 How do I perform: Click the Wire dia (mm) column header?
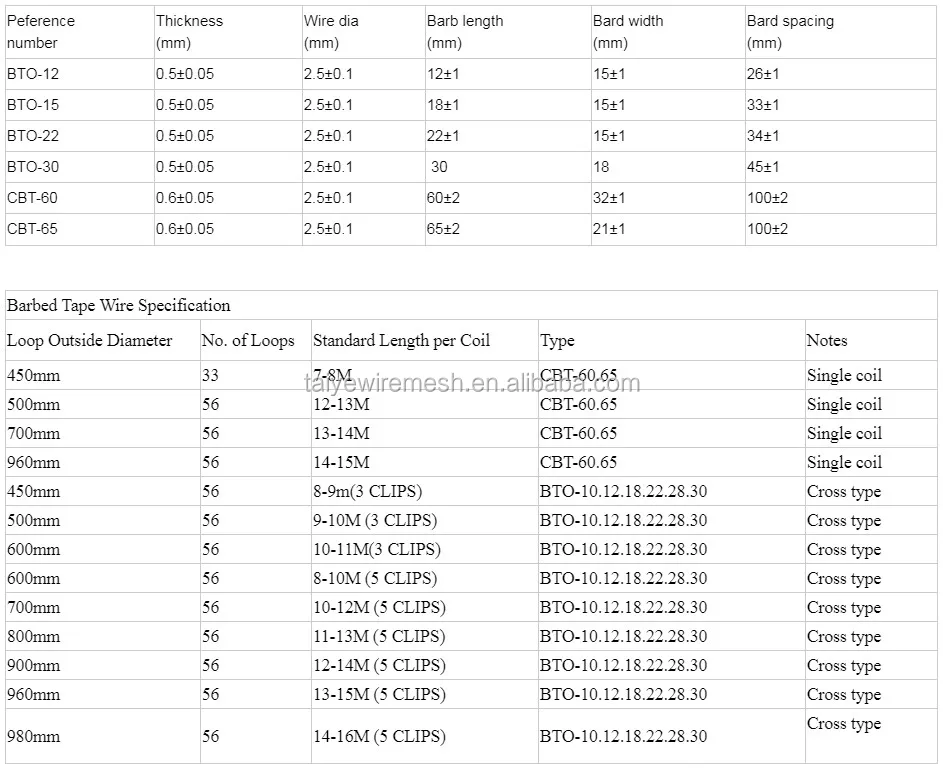[x=330, y=31]
